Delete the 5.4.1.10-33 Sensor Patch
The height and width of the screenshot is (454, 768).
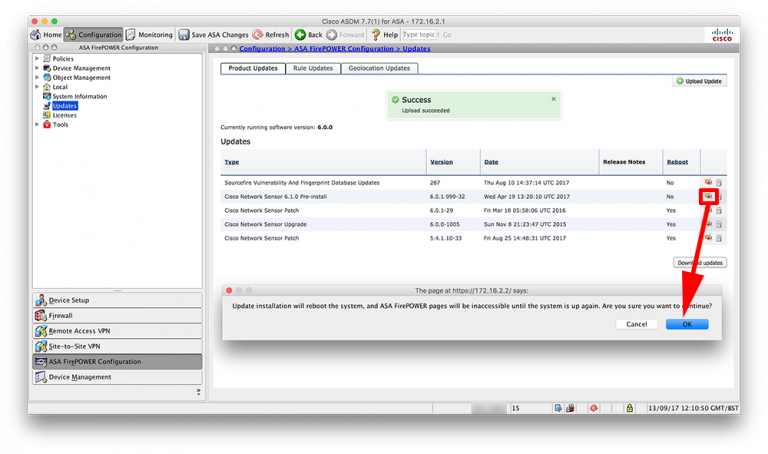coord(719,238)
